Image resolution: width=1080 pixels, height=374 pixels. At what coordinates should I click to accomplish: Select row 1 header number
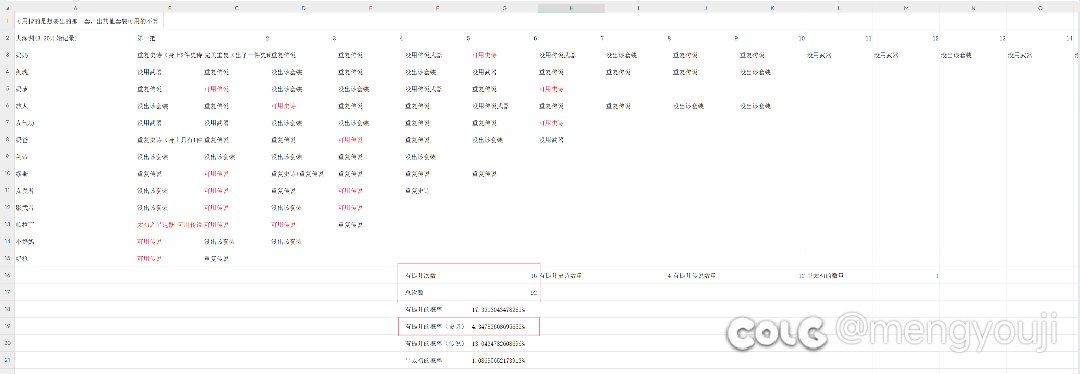[x=7, y=21]
